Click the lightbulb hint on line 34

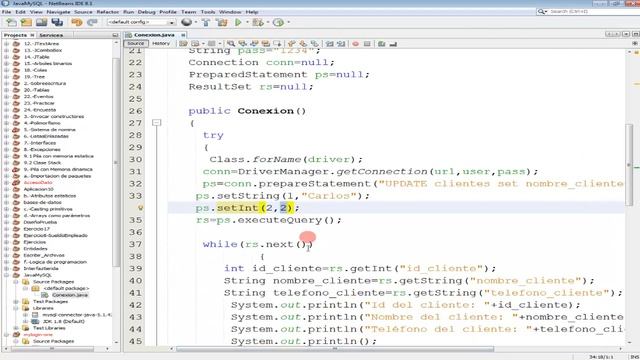[140, 208]
